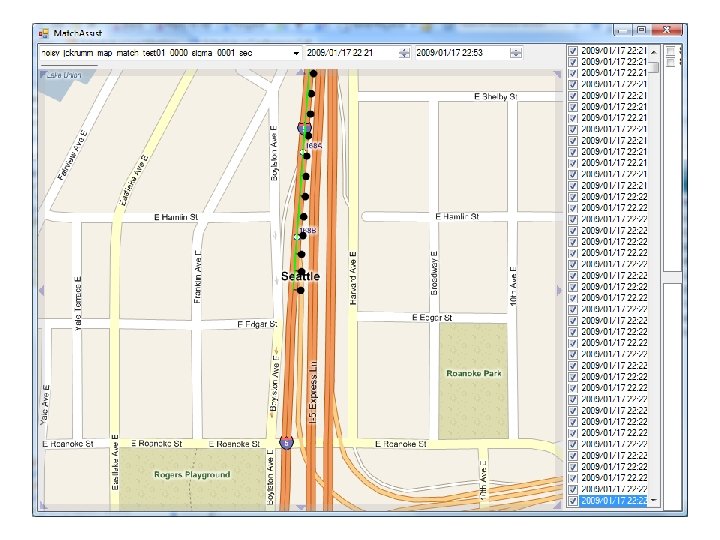This screenshot has width=720, height=540.
Task: Uncheck the checkbox of the highlighted timestamp row
Action: coord(573,501)
